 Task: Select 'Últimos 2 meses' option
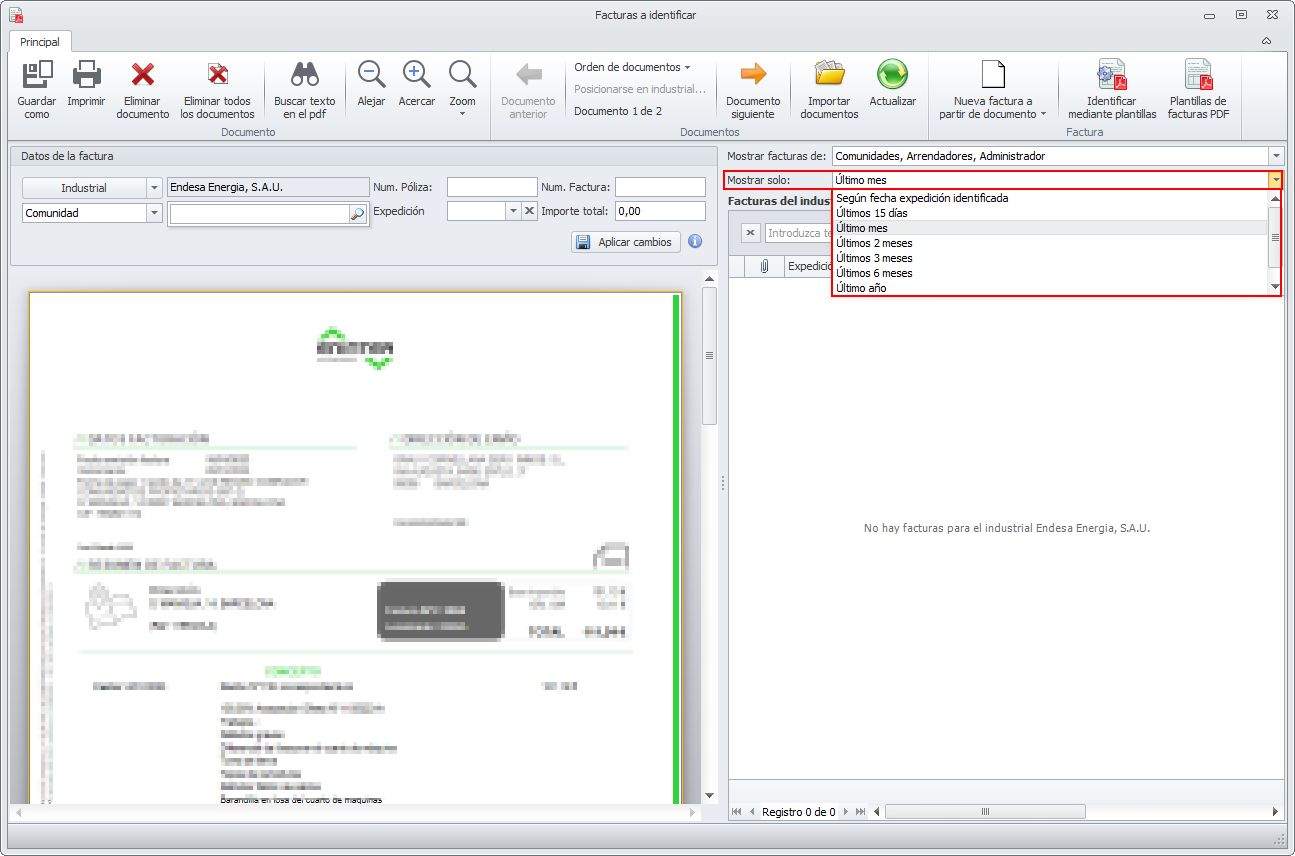click(x=1050, y=243)
